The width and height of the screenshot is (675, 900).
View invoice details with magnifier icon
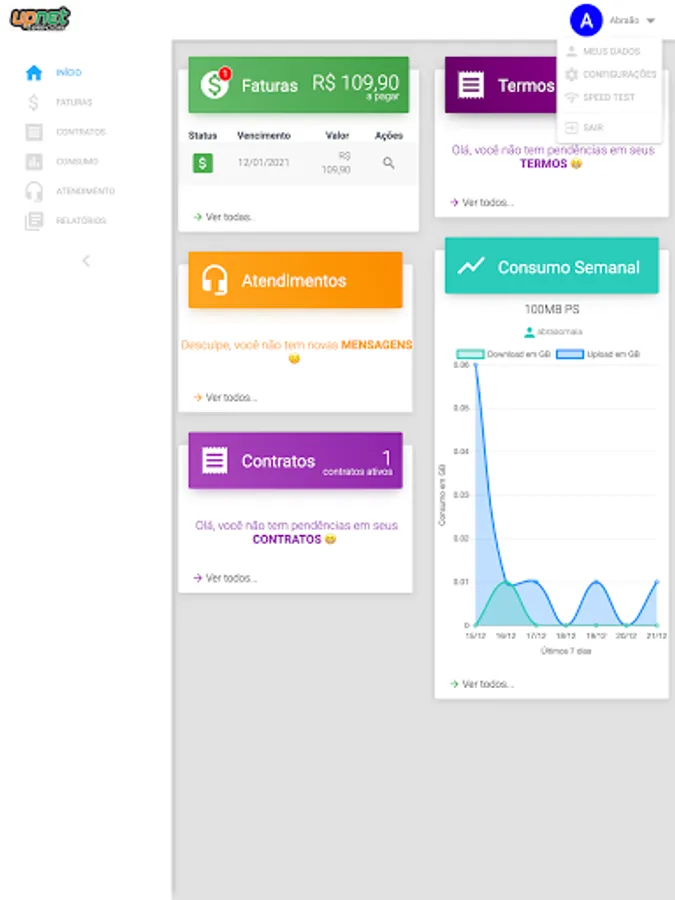389,163
